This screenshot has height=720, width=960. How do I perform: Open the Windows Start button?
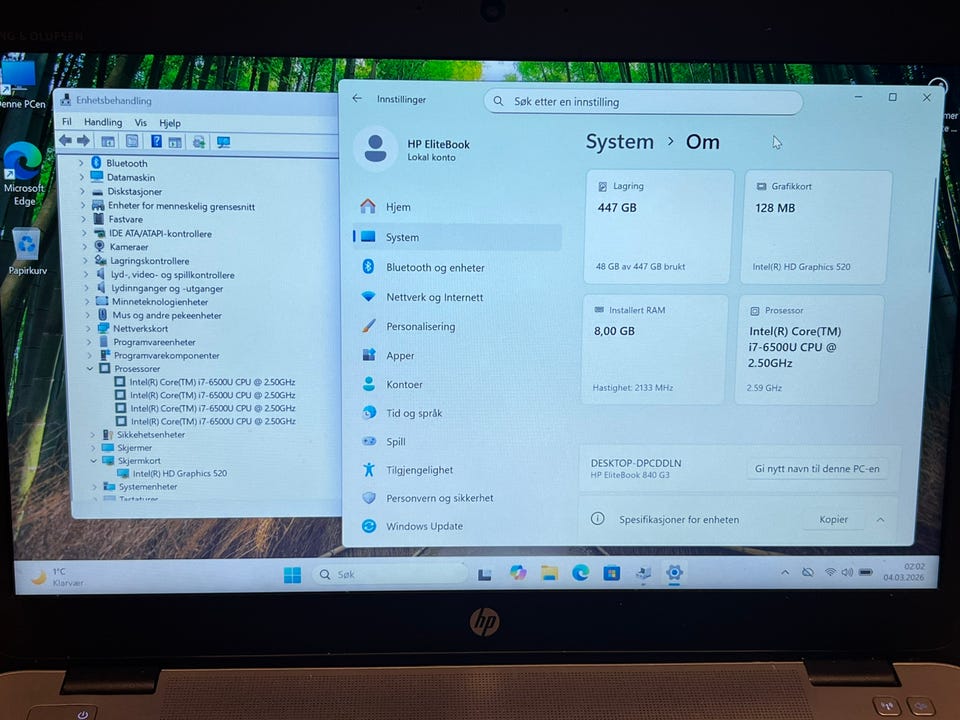point(292,574)
